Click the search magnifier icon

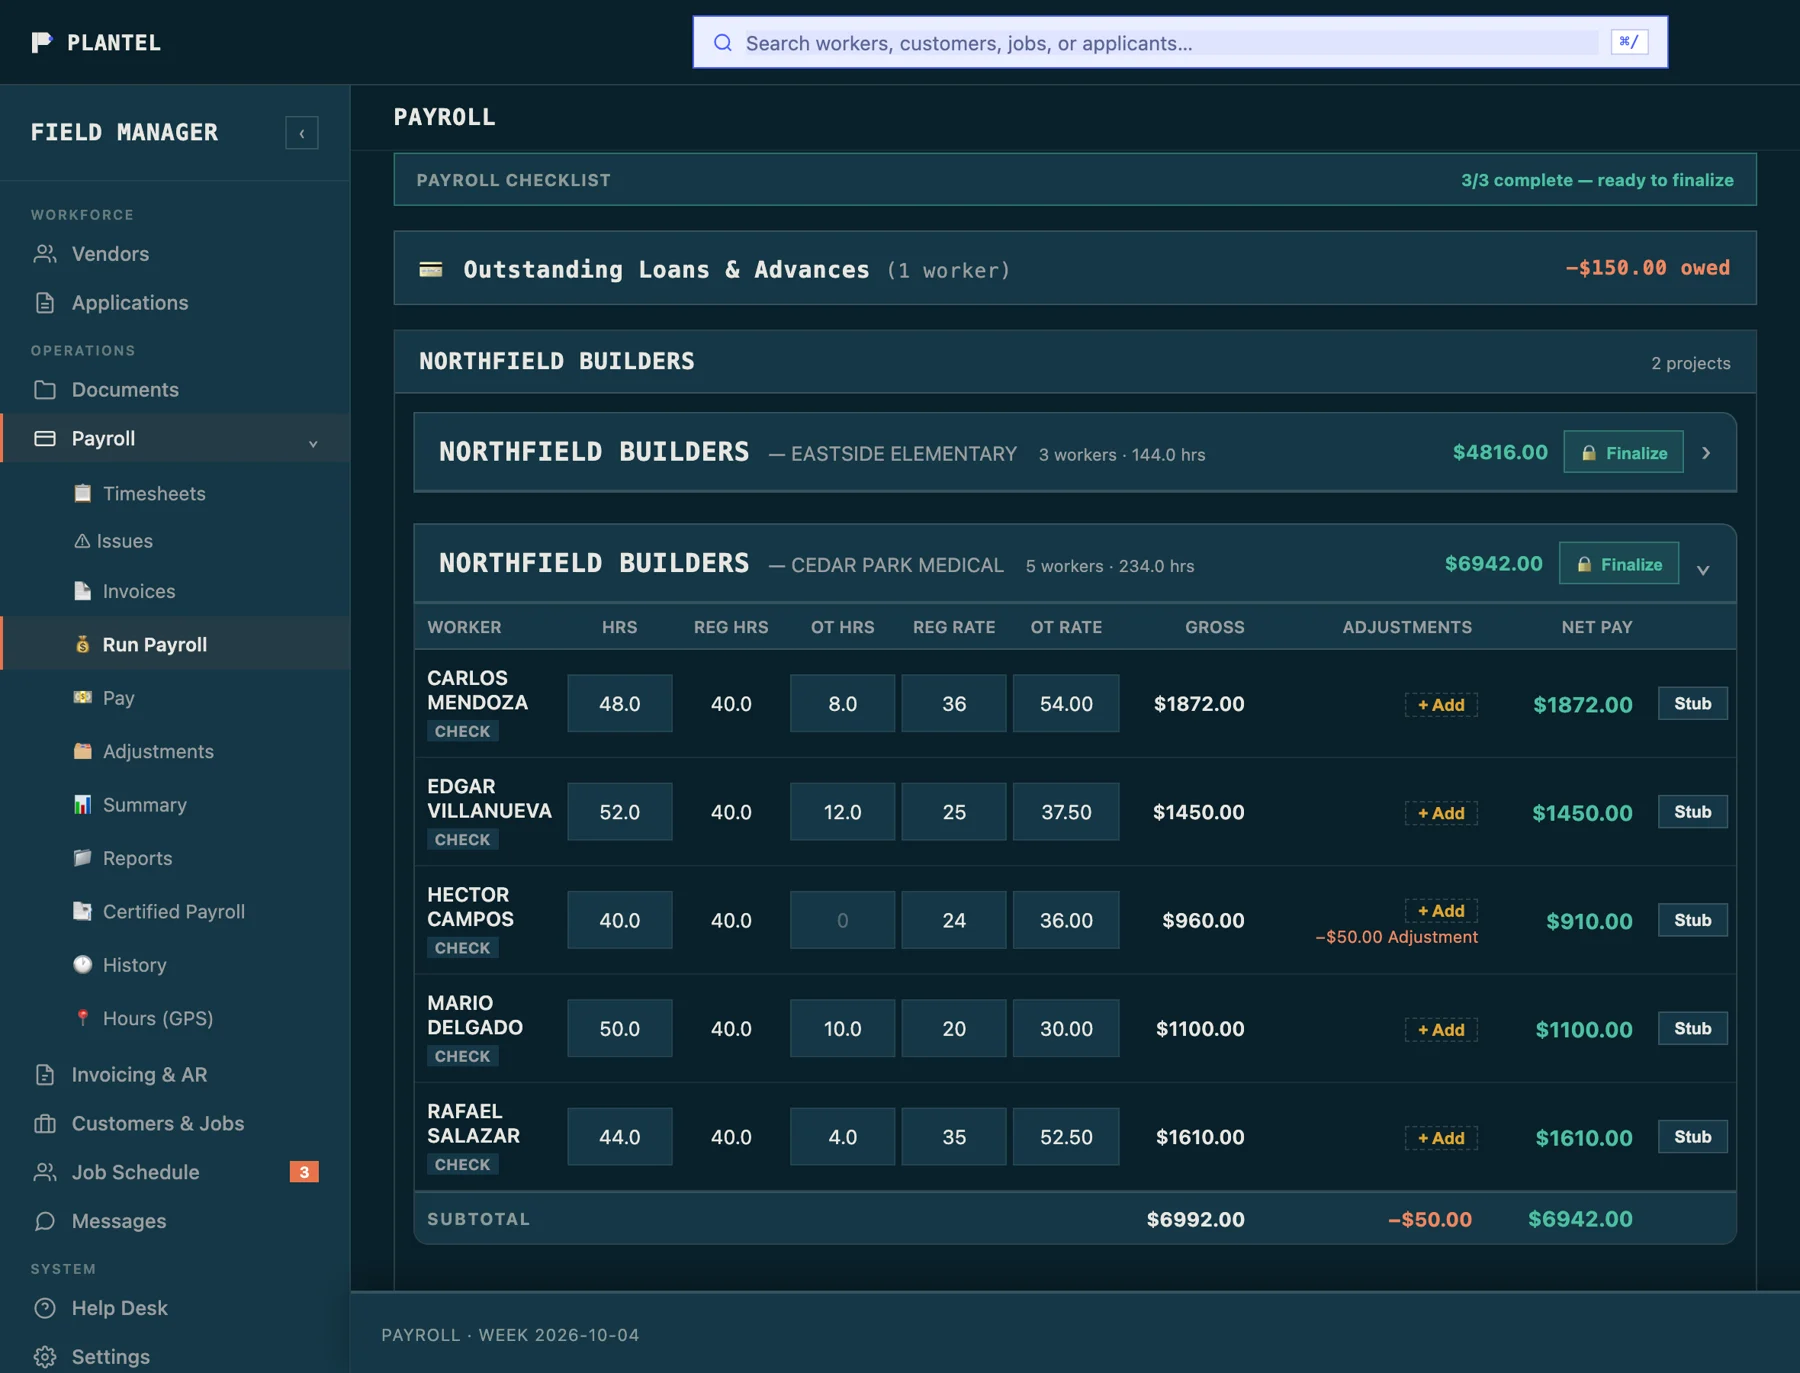pyautogui.click(x=723, y=43)
